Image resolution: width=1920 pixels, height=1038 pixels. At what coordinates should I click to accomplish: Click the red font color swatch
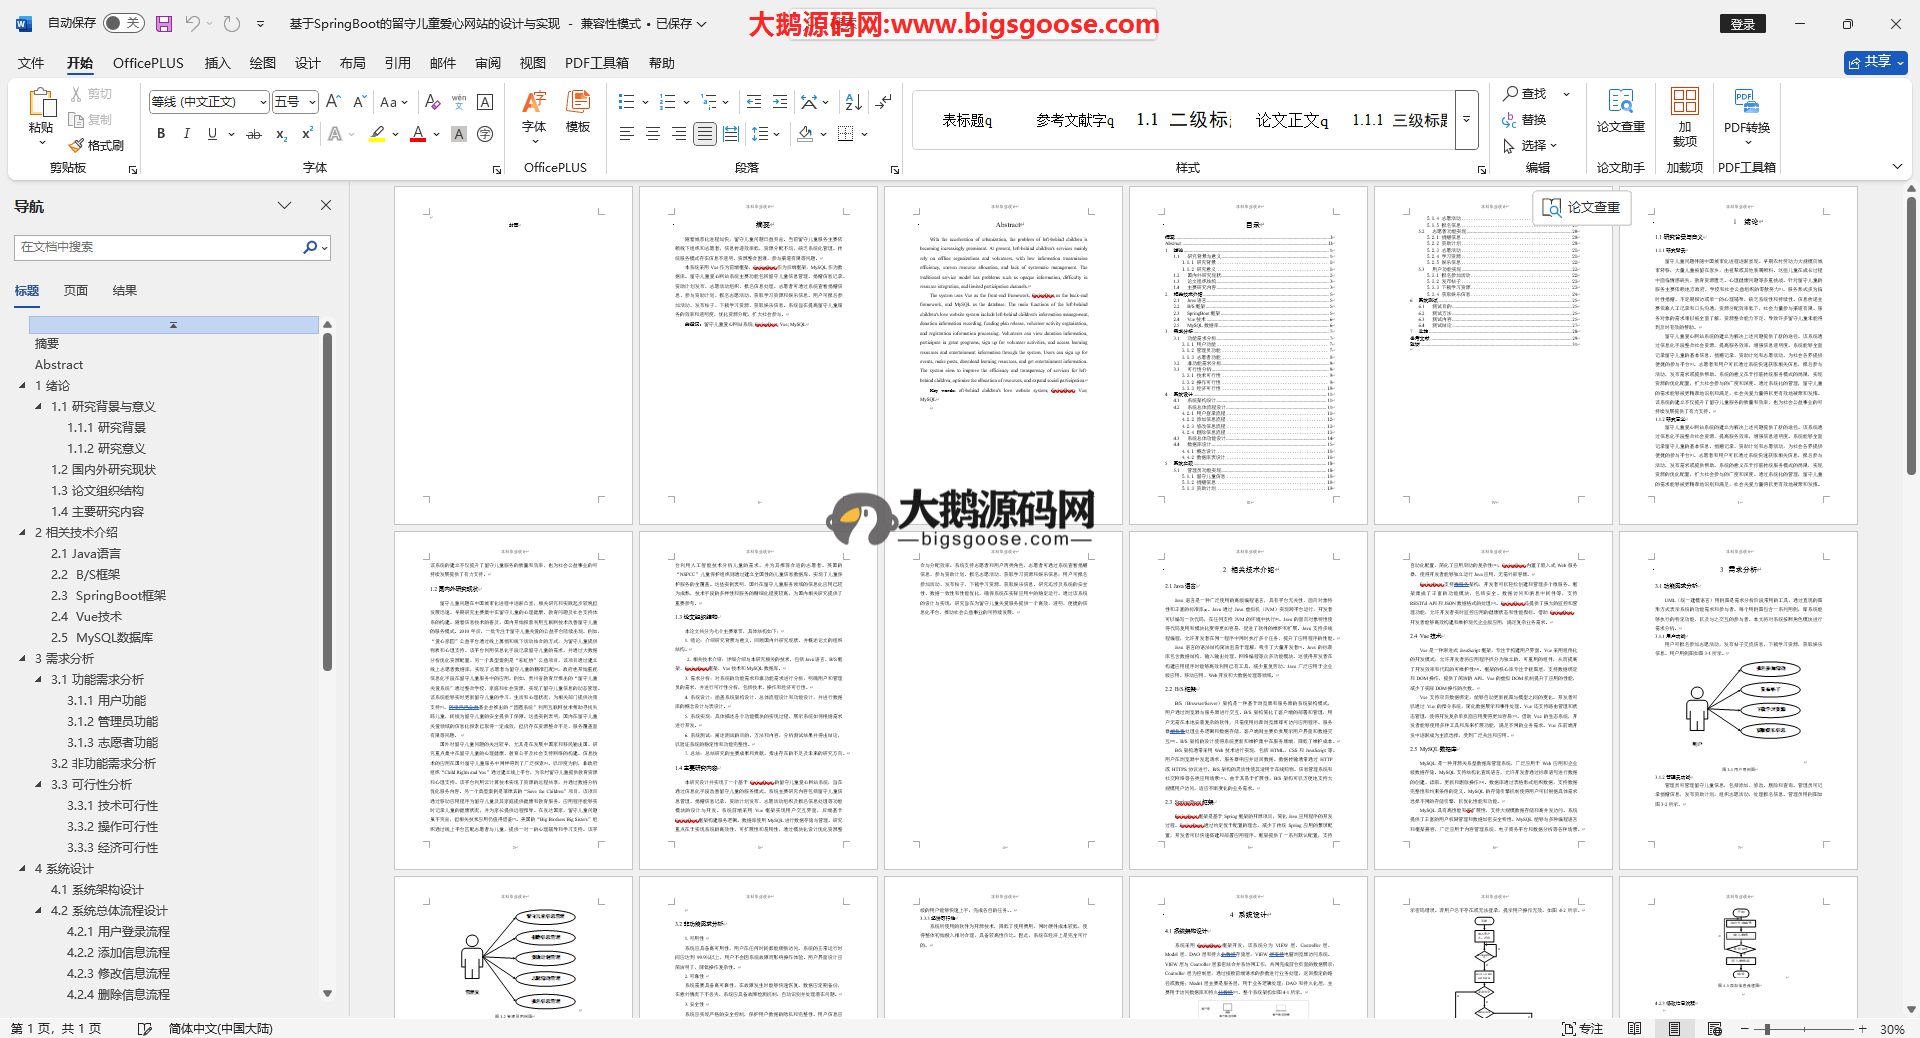click(418, 134)
